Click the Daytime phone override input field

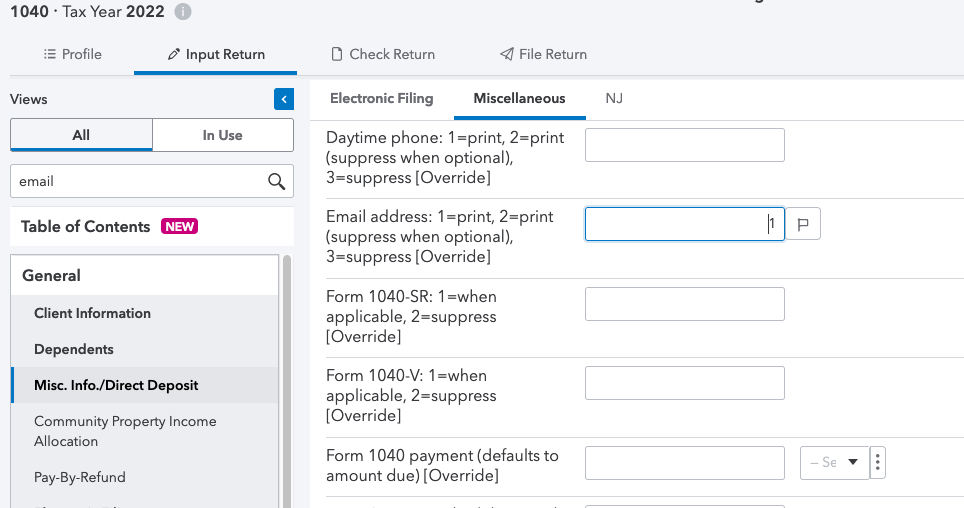click(x=684, y=145)
